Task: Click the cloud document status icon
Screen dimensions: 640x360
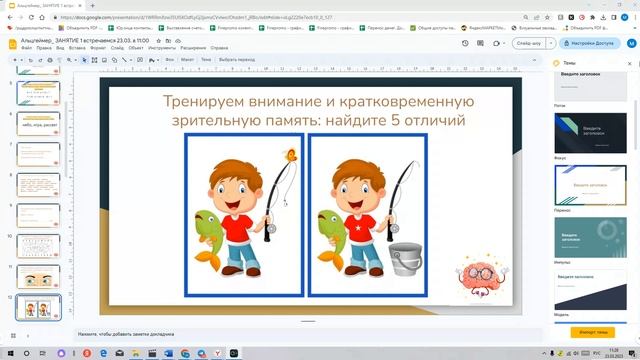Action: (x=178, y=41)
